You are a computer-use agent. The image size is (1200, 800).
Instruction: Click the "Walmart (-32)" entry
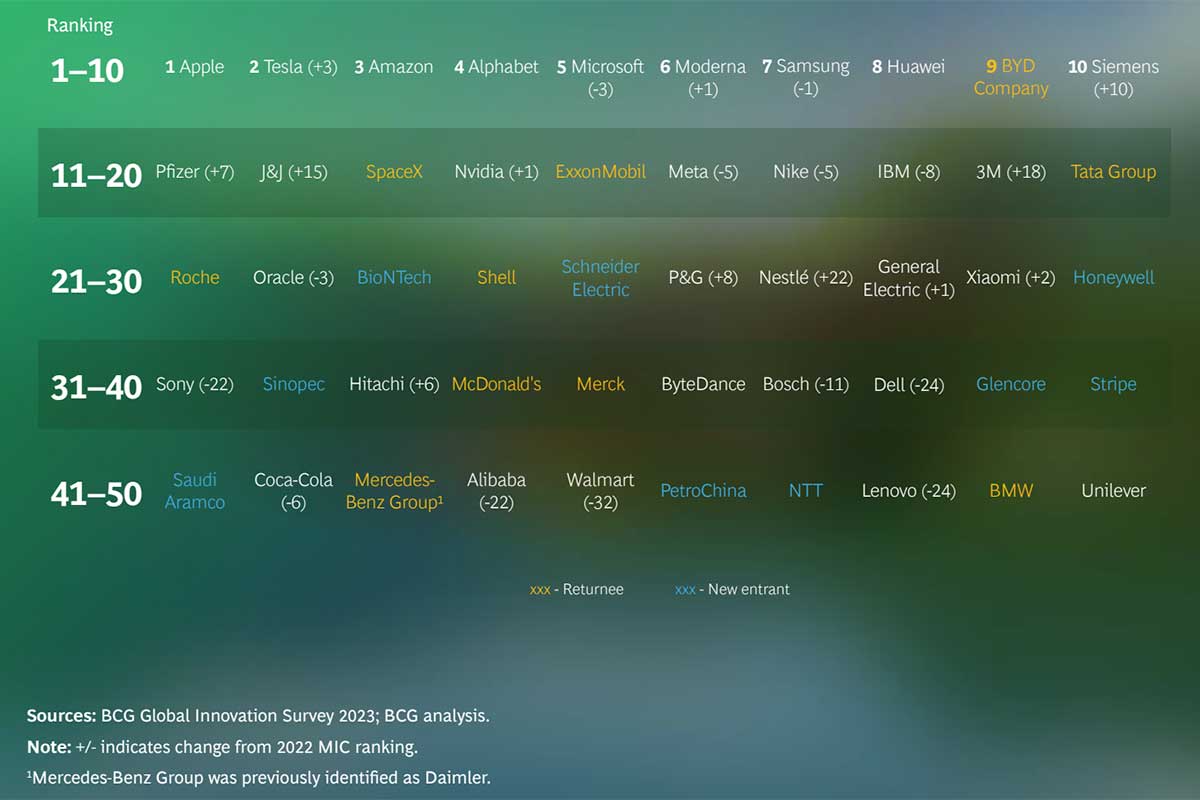(x=600, y=491)
